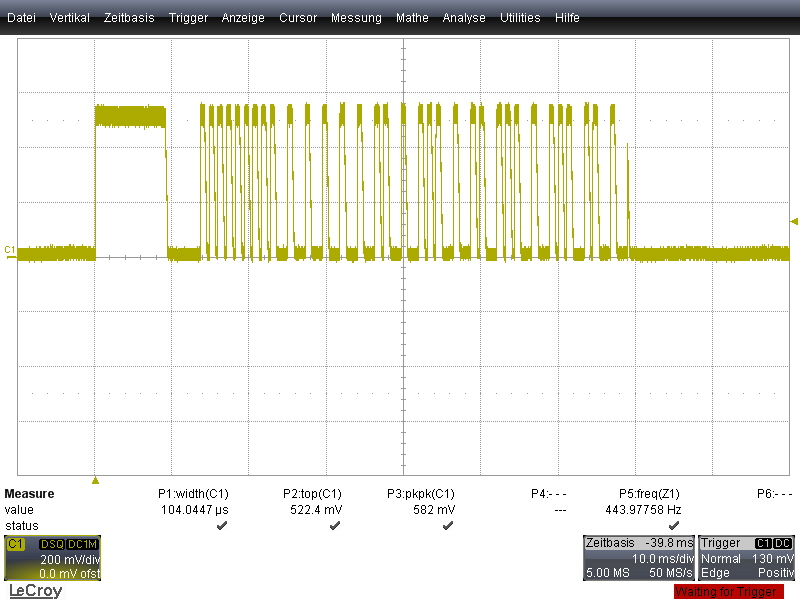Select P2:top(C1) measurement label
This screenshot has height=600, width=800.
(x=312, y=494)
